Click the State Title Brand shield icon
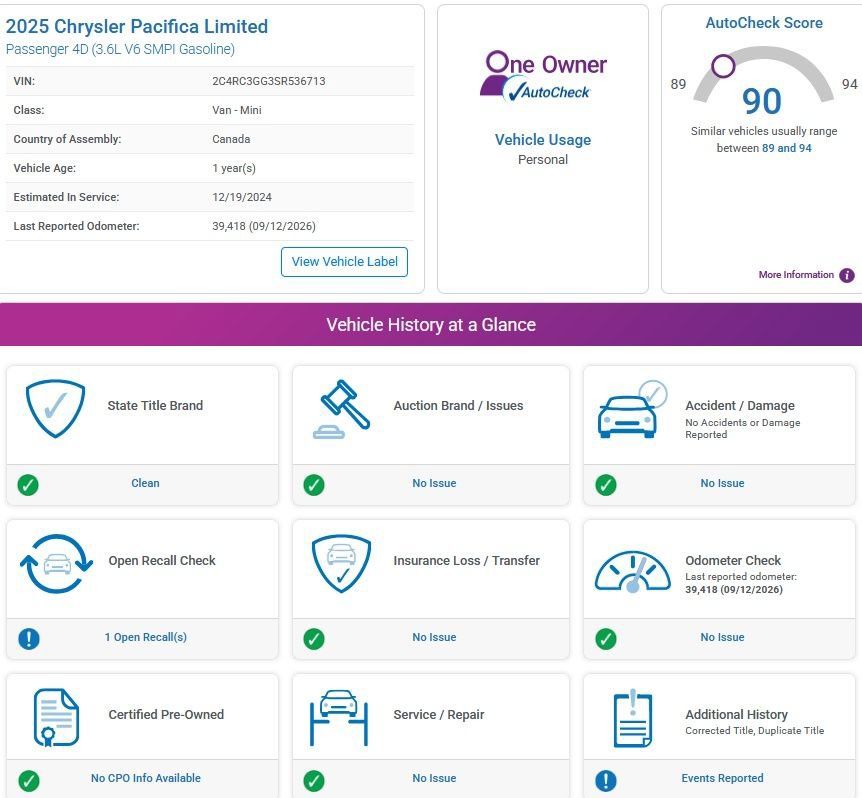Image resolution: width=862 pixels, height=798 pixels. (x=55, y=408)
